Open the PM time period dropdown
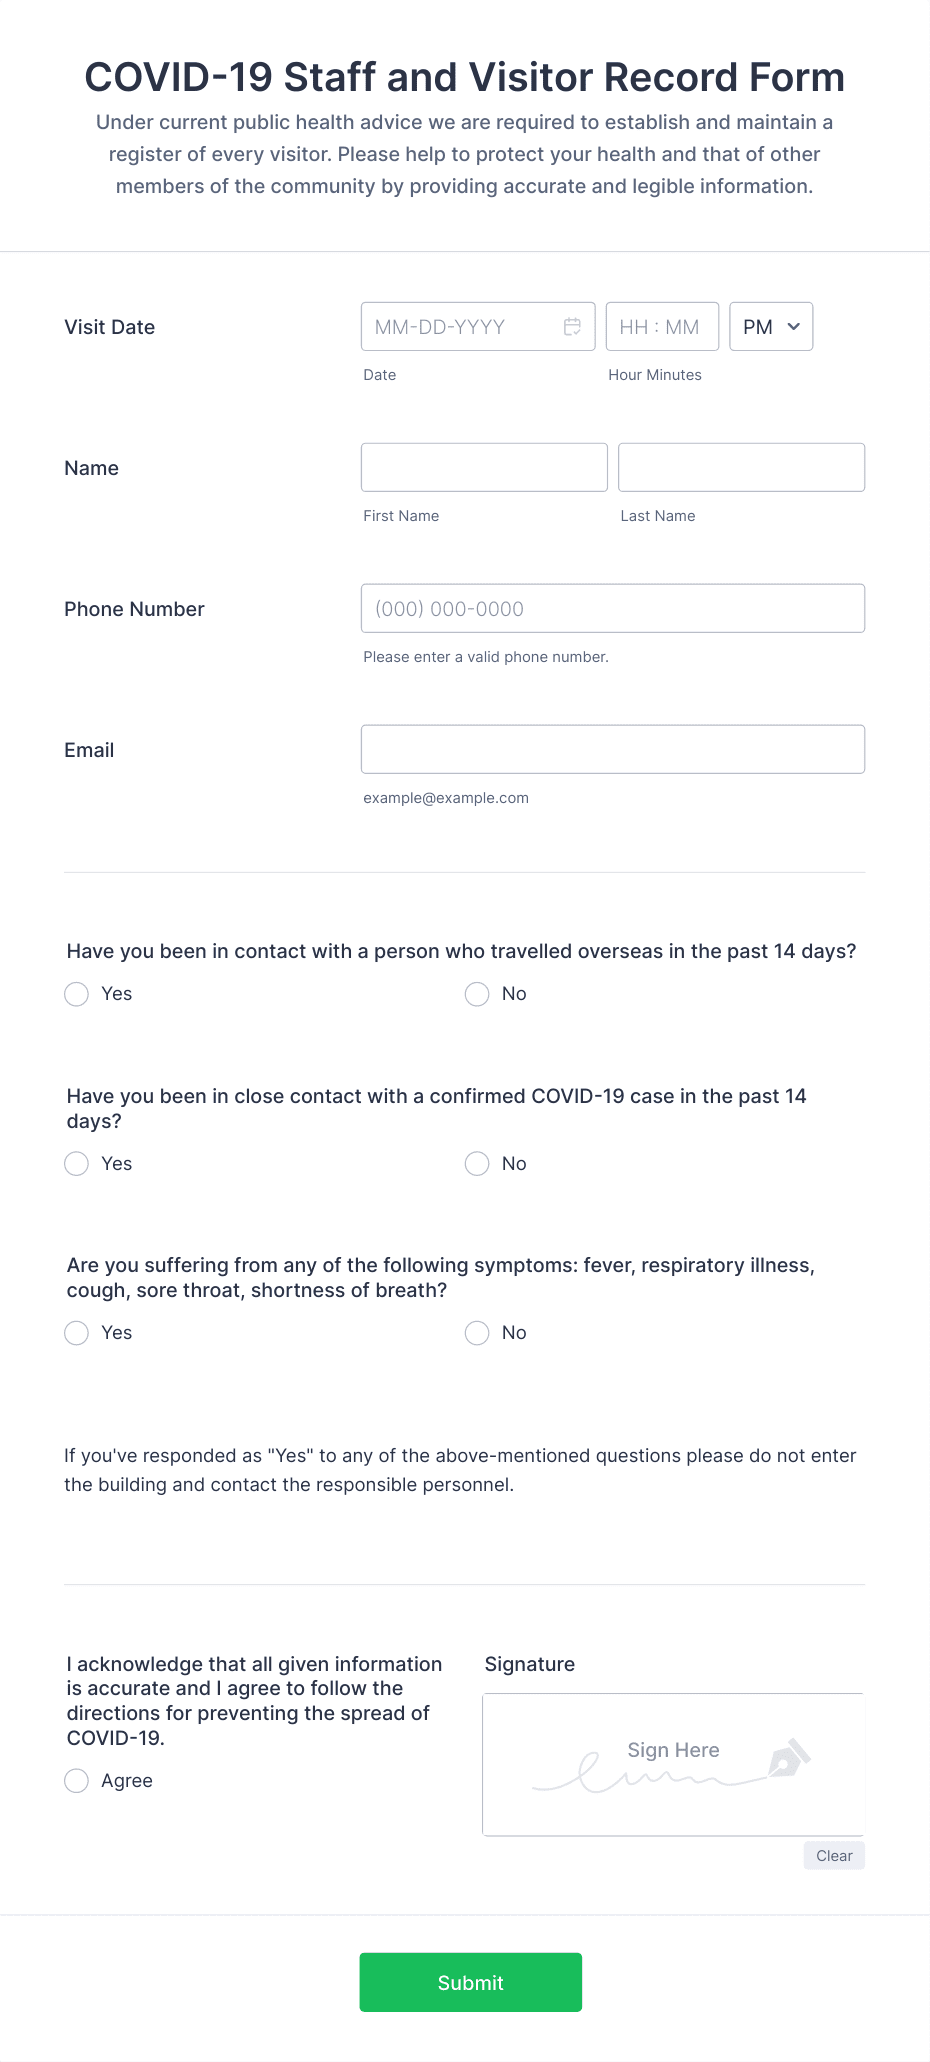The width and height of the screenshot is (930, 2062). (770, 326)
